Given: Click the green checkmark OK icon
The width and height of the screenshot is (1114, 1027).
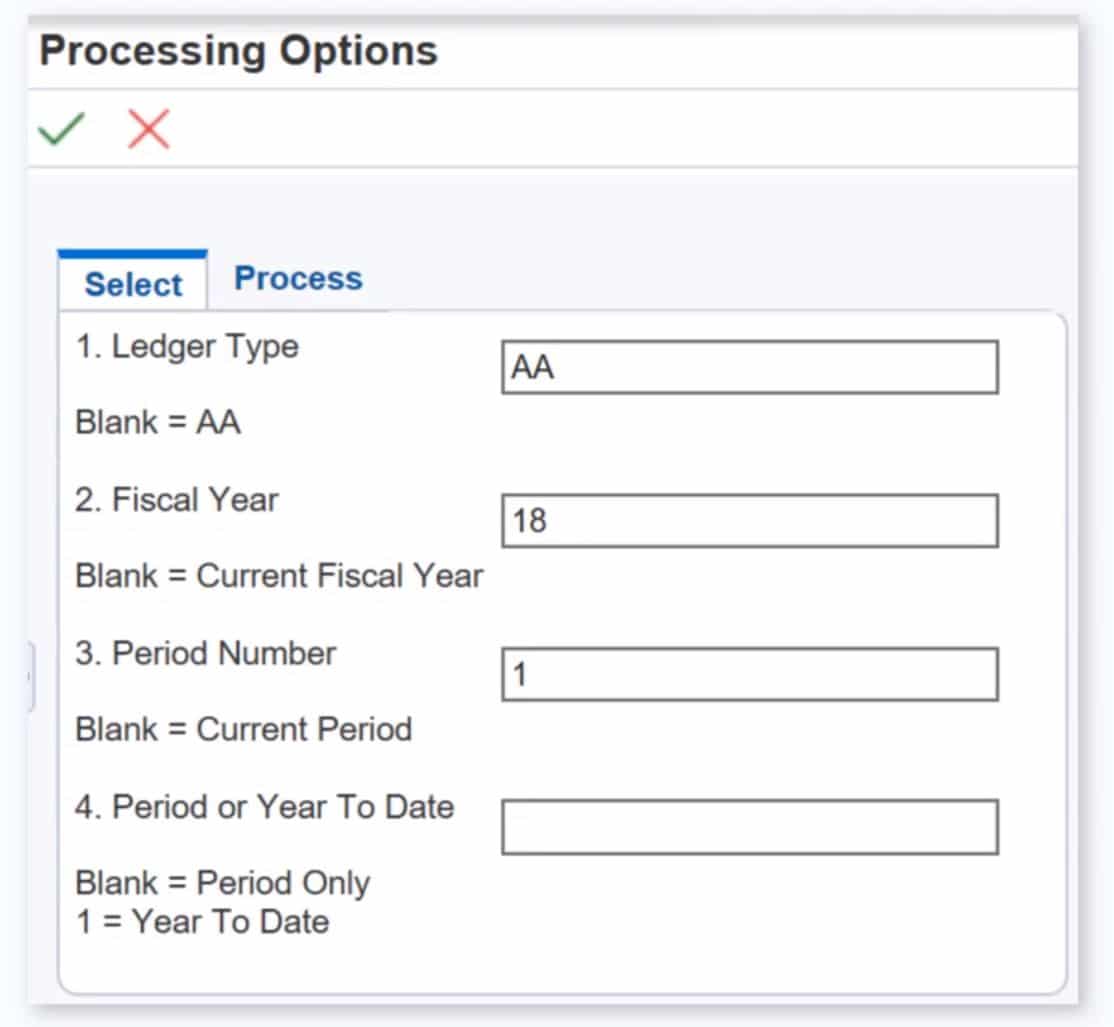Looking at the screenshot, I should pyautogui.click(x=61, y=129).
